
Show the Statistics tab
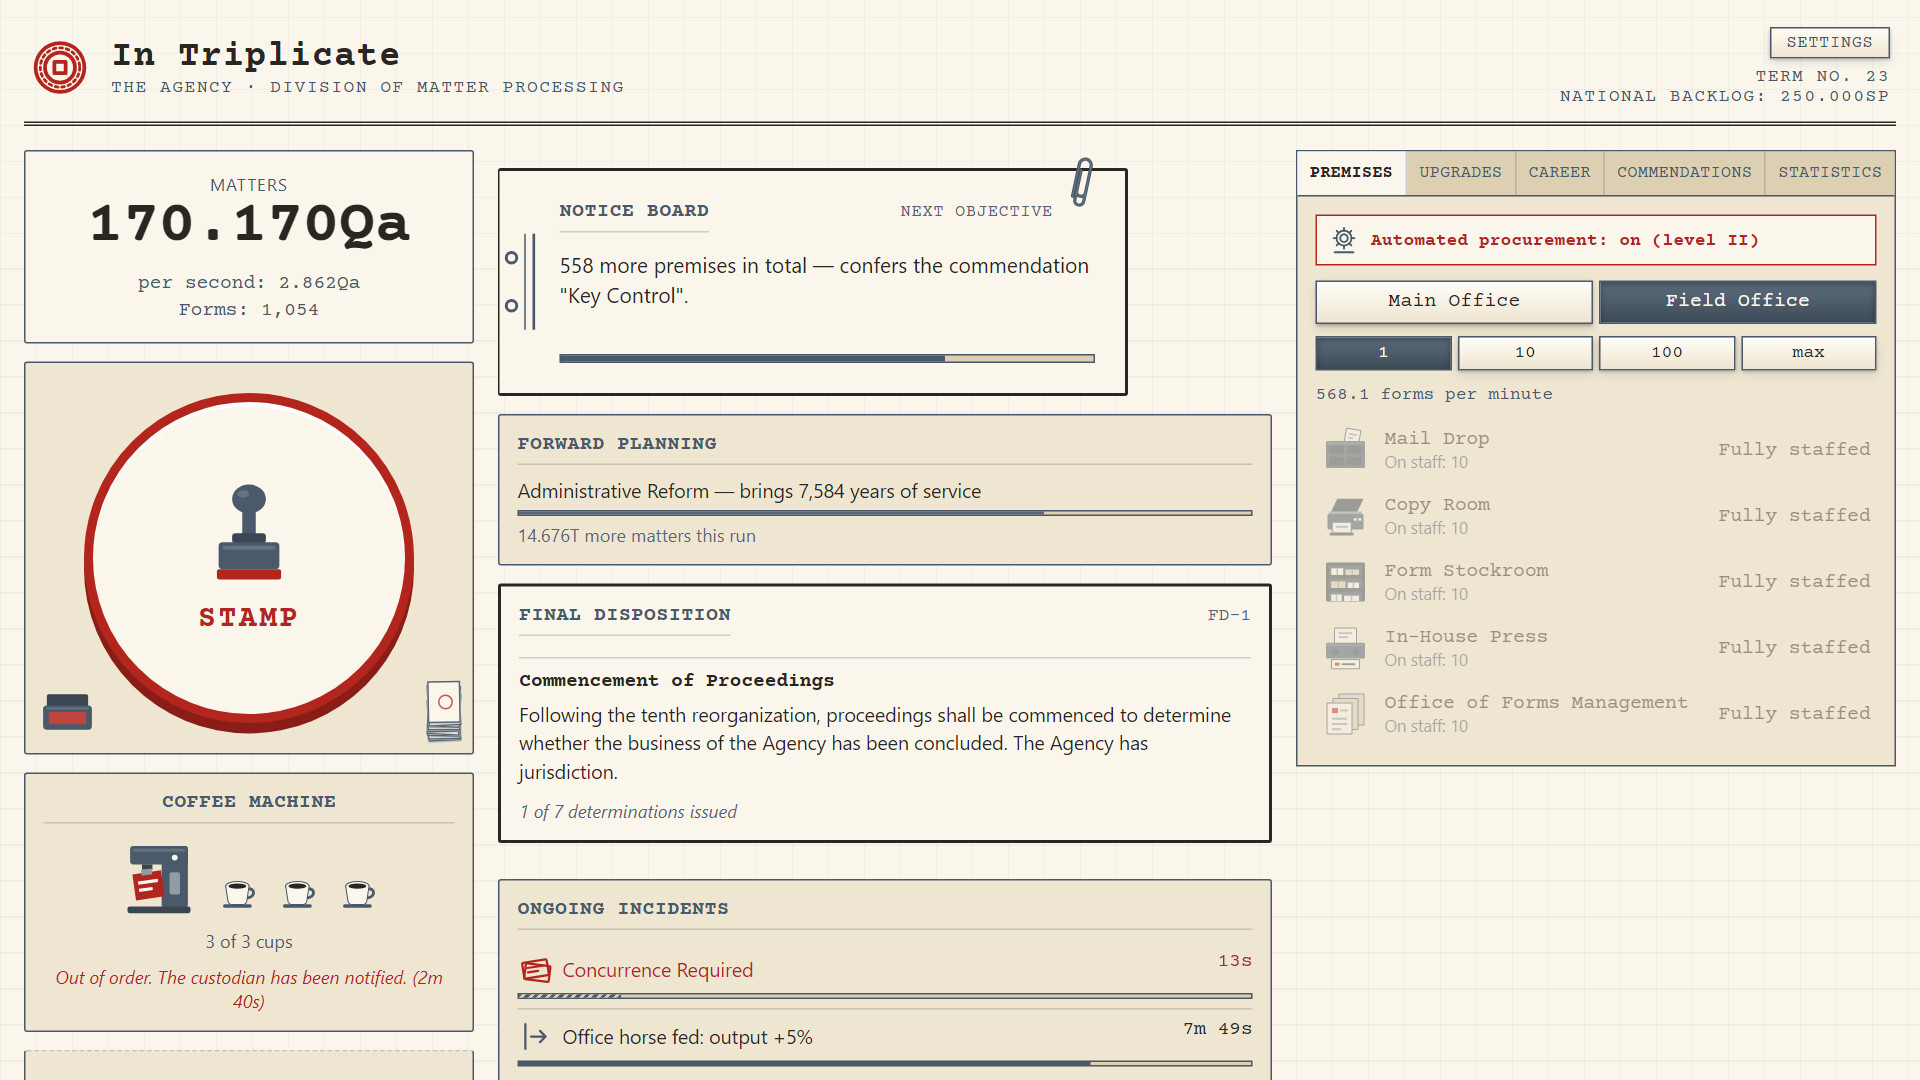click(1829, 172)
